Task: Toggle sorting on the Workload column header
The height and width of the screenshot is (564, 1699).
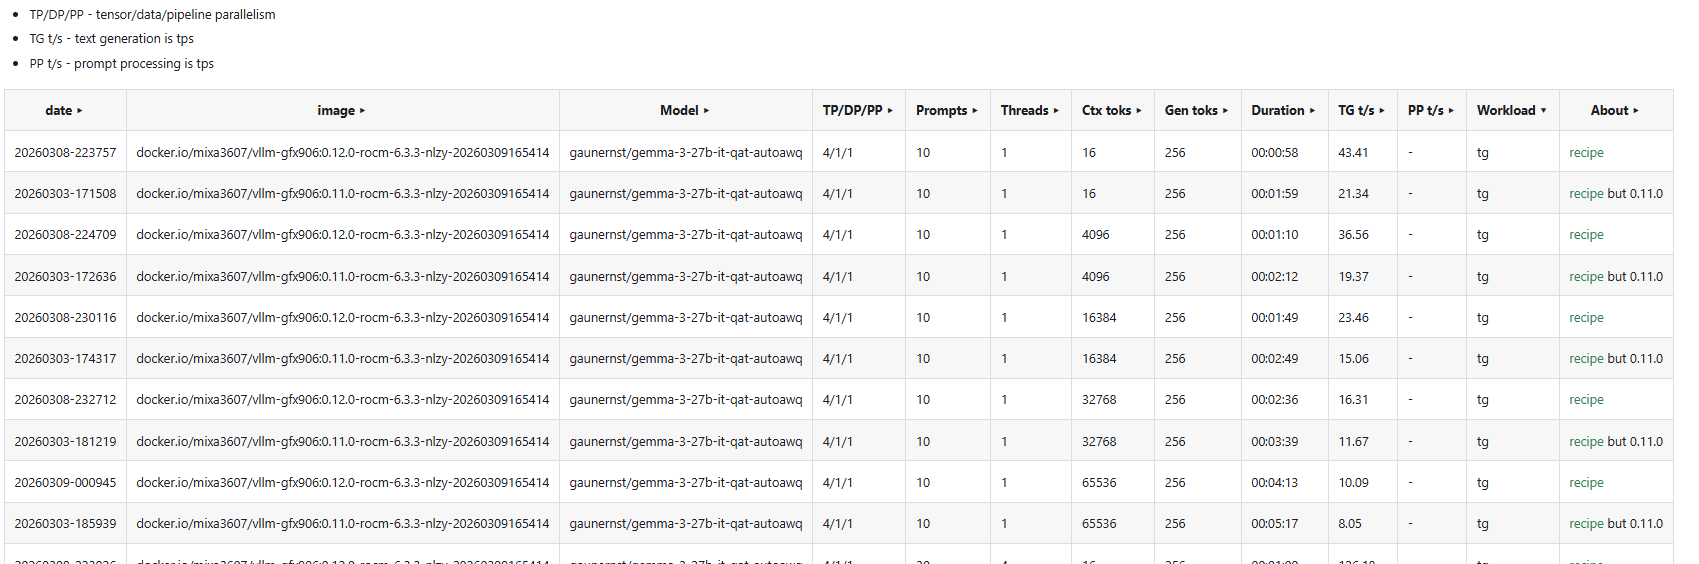Action: coord(1512,110)
